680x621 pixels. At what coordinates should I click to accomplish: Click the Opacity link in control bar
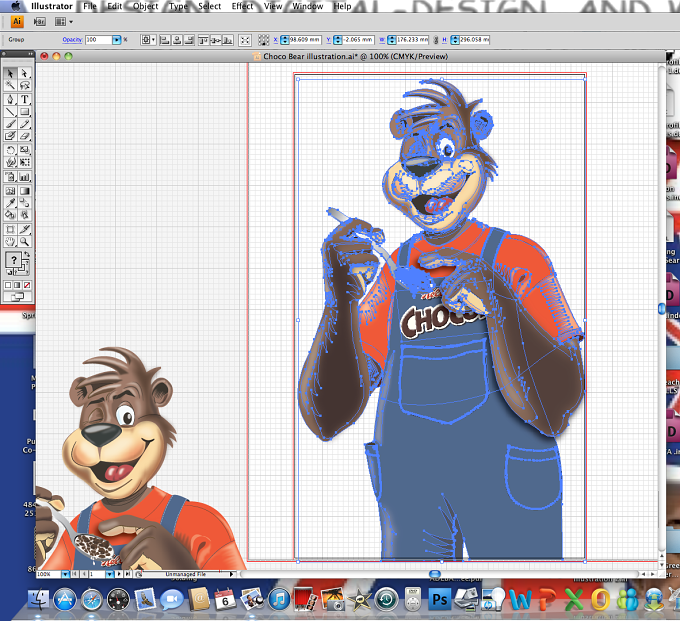coord(72,40)
